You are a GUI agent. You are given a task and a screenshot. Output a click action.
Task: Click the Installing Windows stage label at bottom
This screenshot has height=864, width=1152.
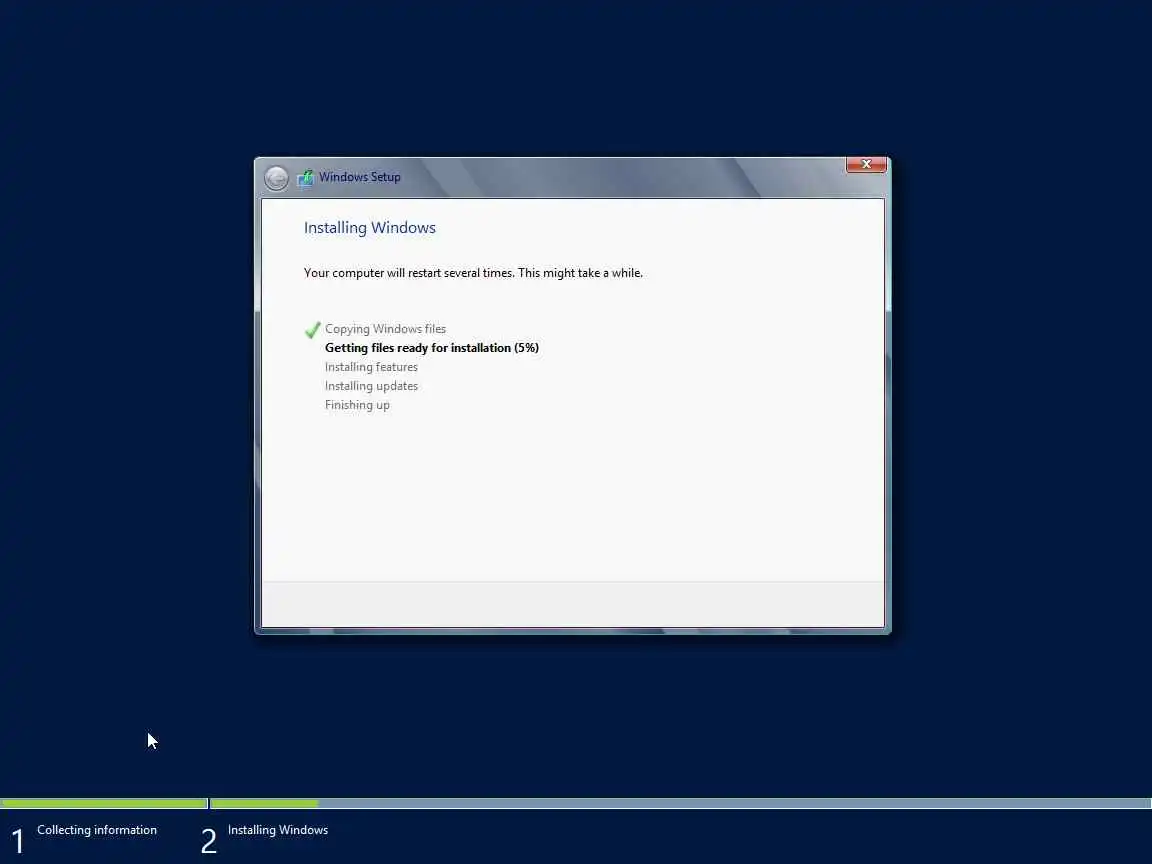tap(278, 830)
